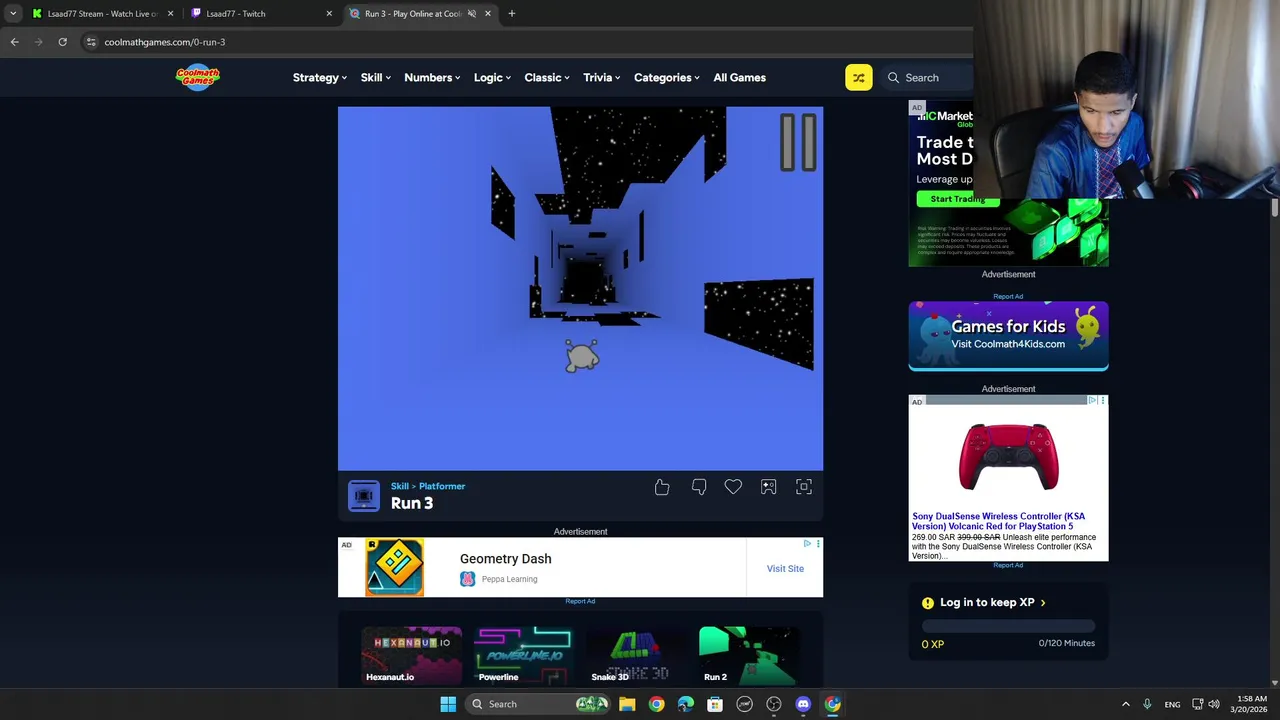Click Start Trading on the markets ad

pos(958,199)
